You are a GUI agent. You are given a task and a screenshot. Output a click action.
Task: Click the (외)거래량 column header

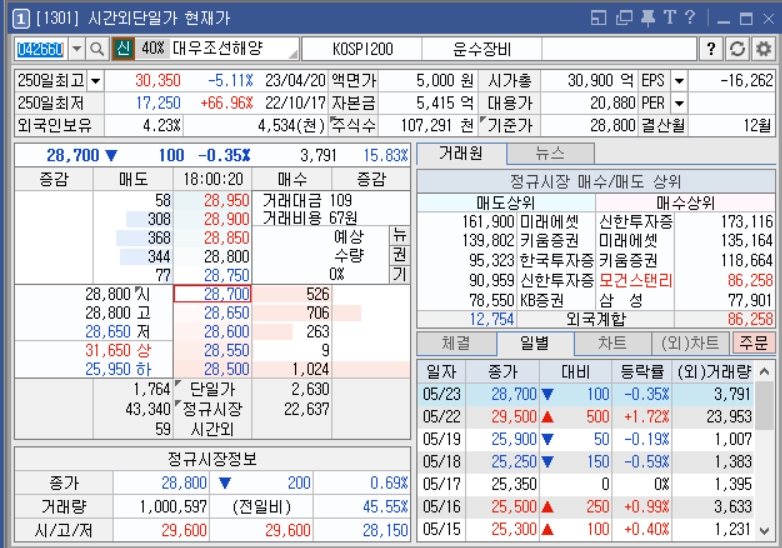pyautogui.click(x=714, y=372)
